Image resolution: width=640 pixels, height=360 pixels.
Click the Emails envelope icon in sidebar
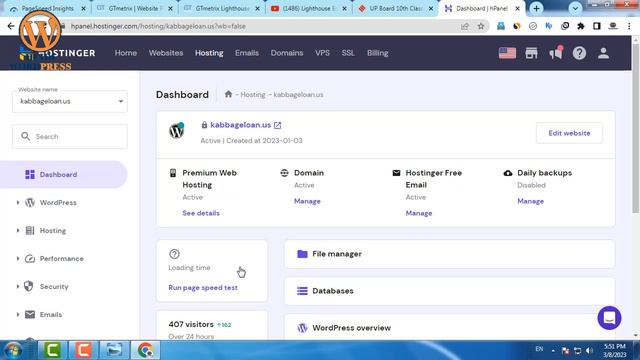[30, 314]
